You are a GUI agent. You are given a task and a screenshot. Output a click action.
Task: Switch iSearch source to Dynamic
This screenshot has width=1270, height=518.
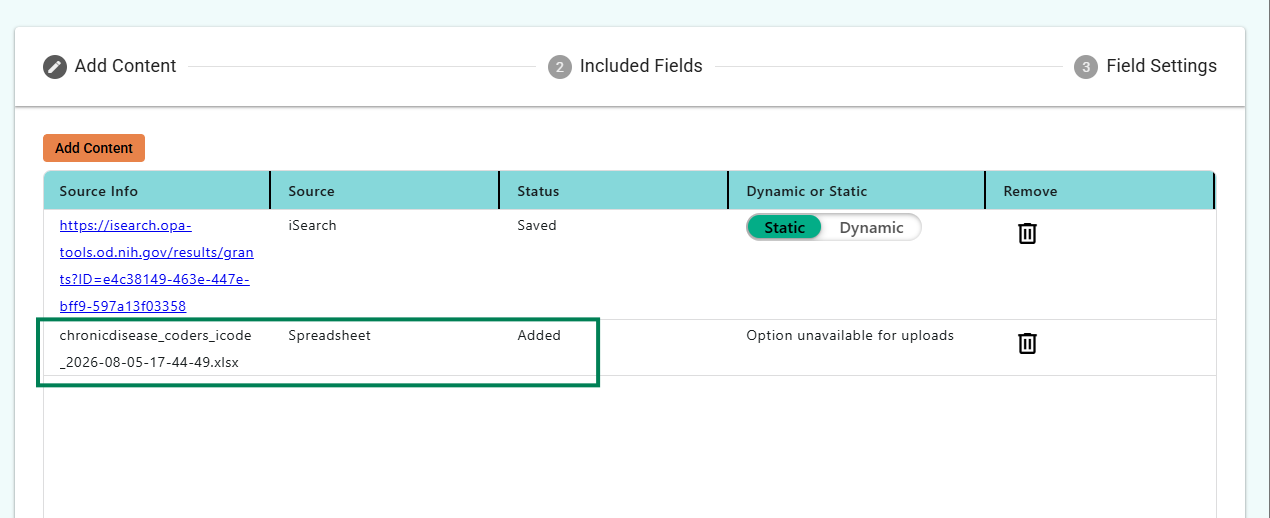(871, 227)
